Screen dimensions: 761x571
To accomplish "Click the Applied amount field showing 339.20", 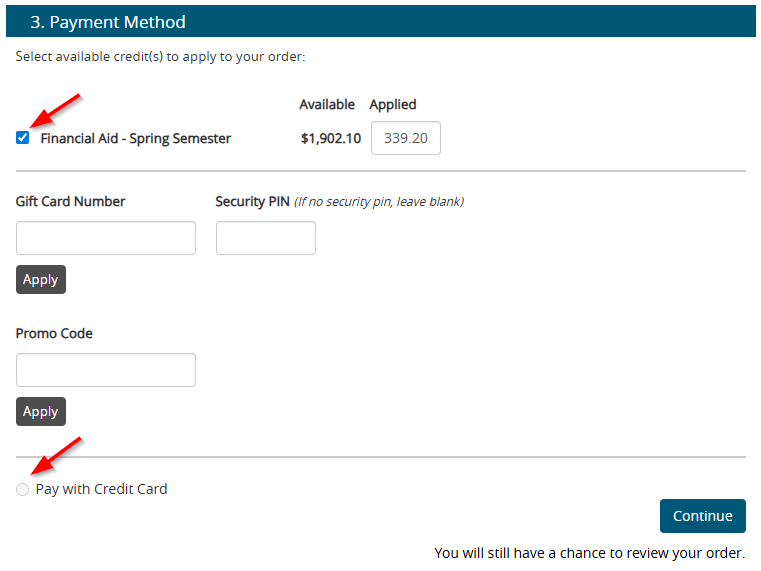I will [x=405, y=139].
